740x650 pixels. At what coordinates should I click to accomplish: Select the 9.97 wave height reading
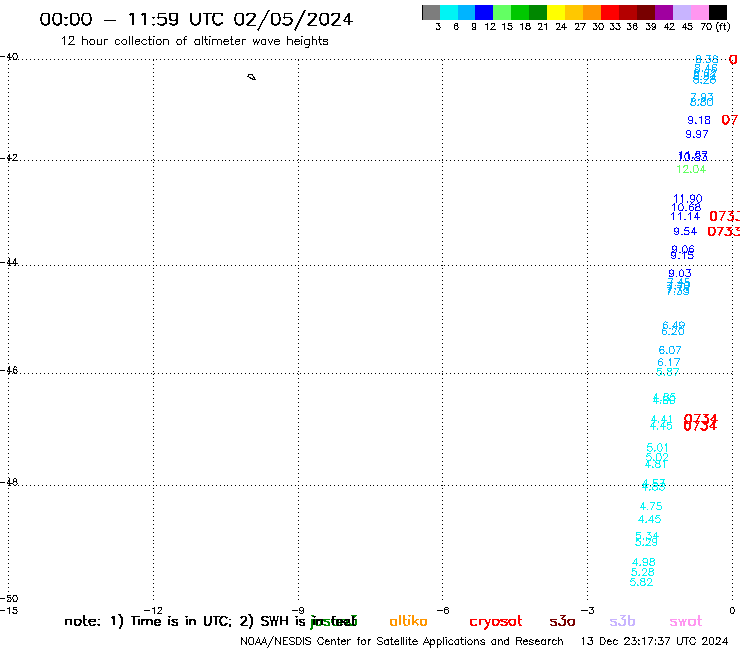(x=697, y=134)
